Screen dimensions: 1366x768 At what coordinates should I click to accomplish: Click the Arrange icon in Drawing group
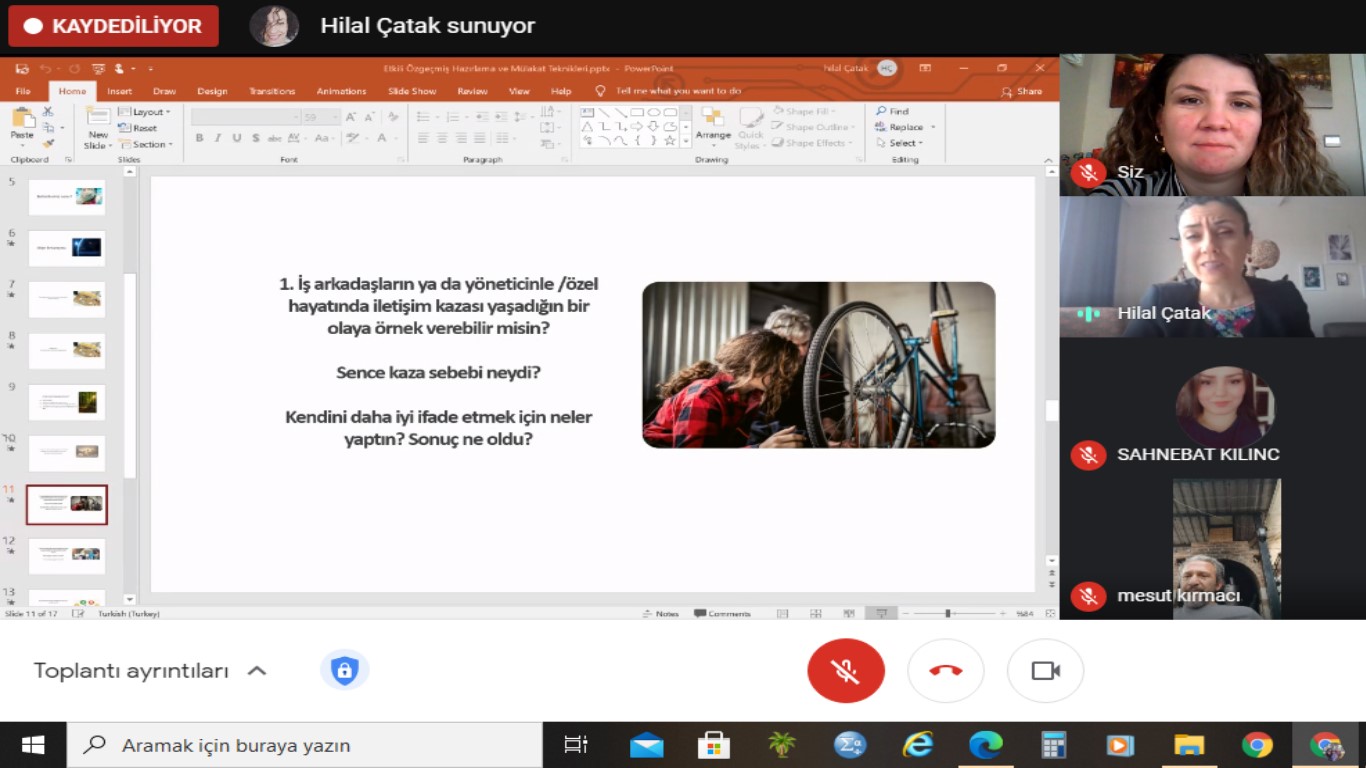(x=713, y=123)
